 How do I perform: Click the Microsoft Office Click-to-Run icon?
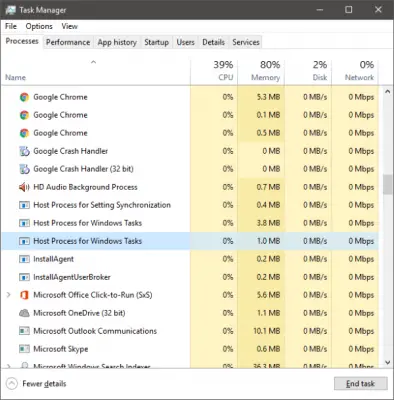pos(24,295)
